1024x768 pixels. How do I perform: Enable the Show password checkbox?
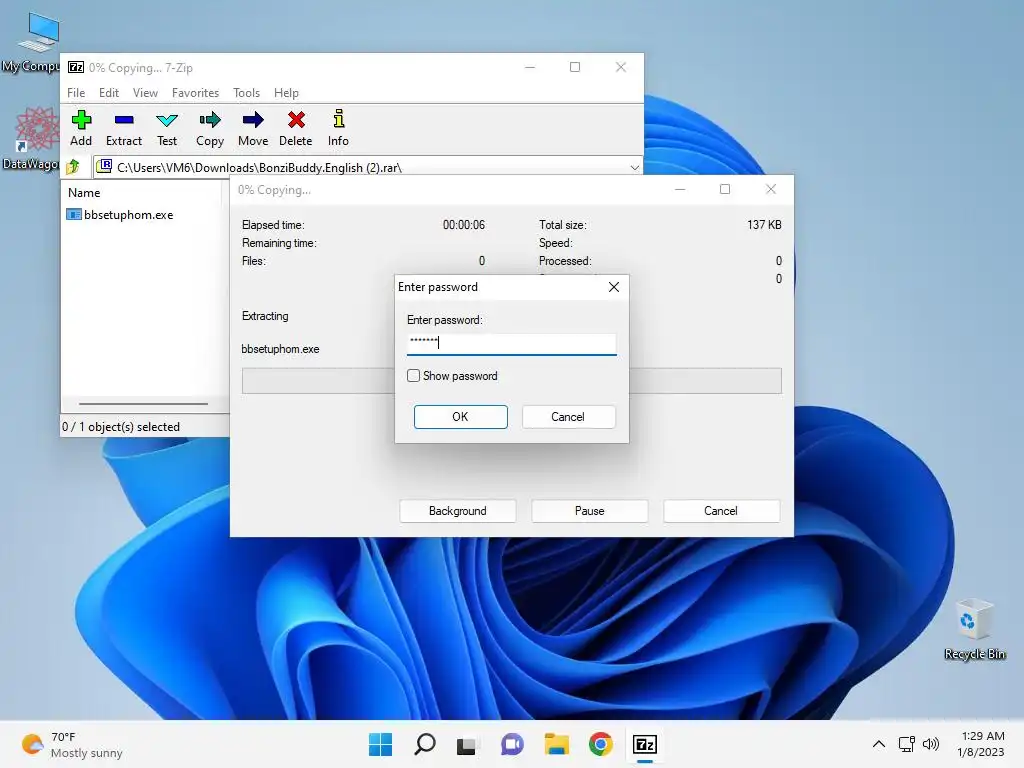point(413,376)
